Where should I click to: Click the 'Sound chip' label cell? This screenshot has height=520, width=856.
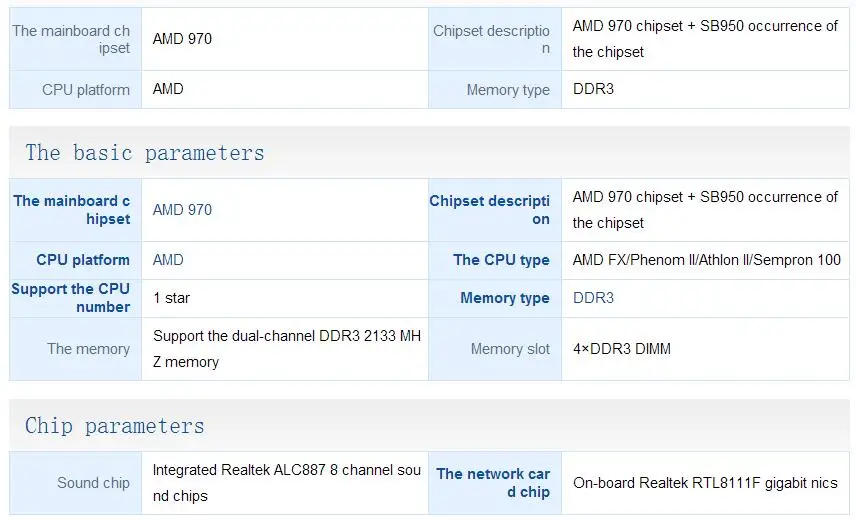click(x=93, y=483)
